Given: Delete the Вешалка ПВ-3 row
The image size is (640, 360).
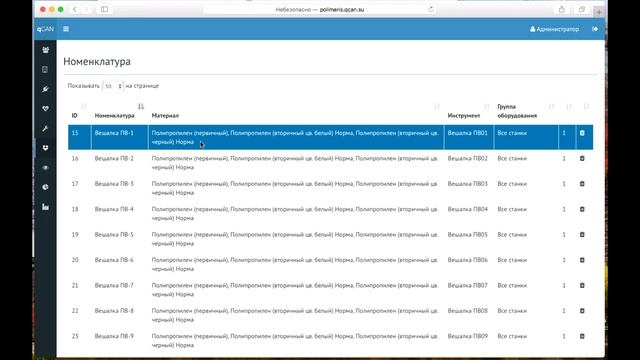Looking at the screenshot, I should tap(582, 184).
